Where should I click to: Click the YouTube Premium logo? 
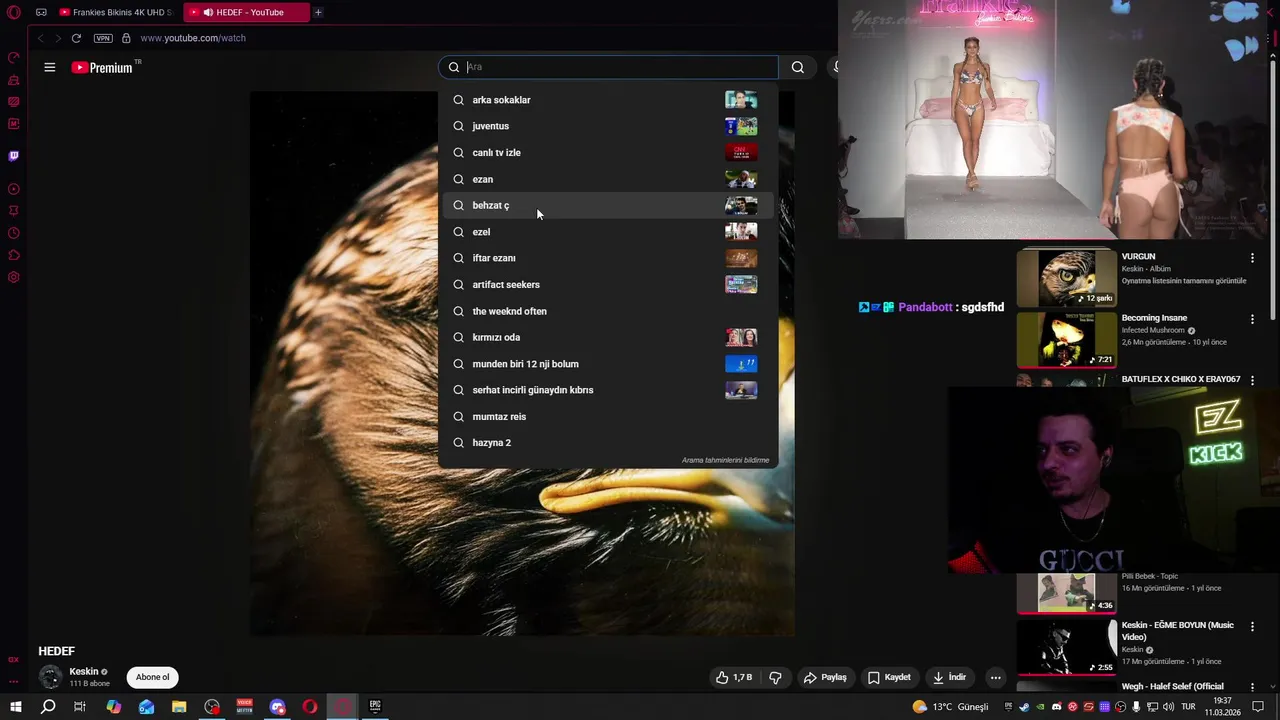tap(102, 67)
